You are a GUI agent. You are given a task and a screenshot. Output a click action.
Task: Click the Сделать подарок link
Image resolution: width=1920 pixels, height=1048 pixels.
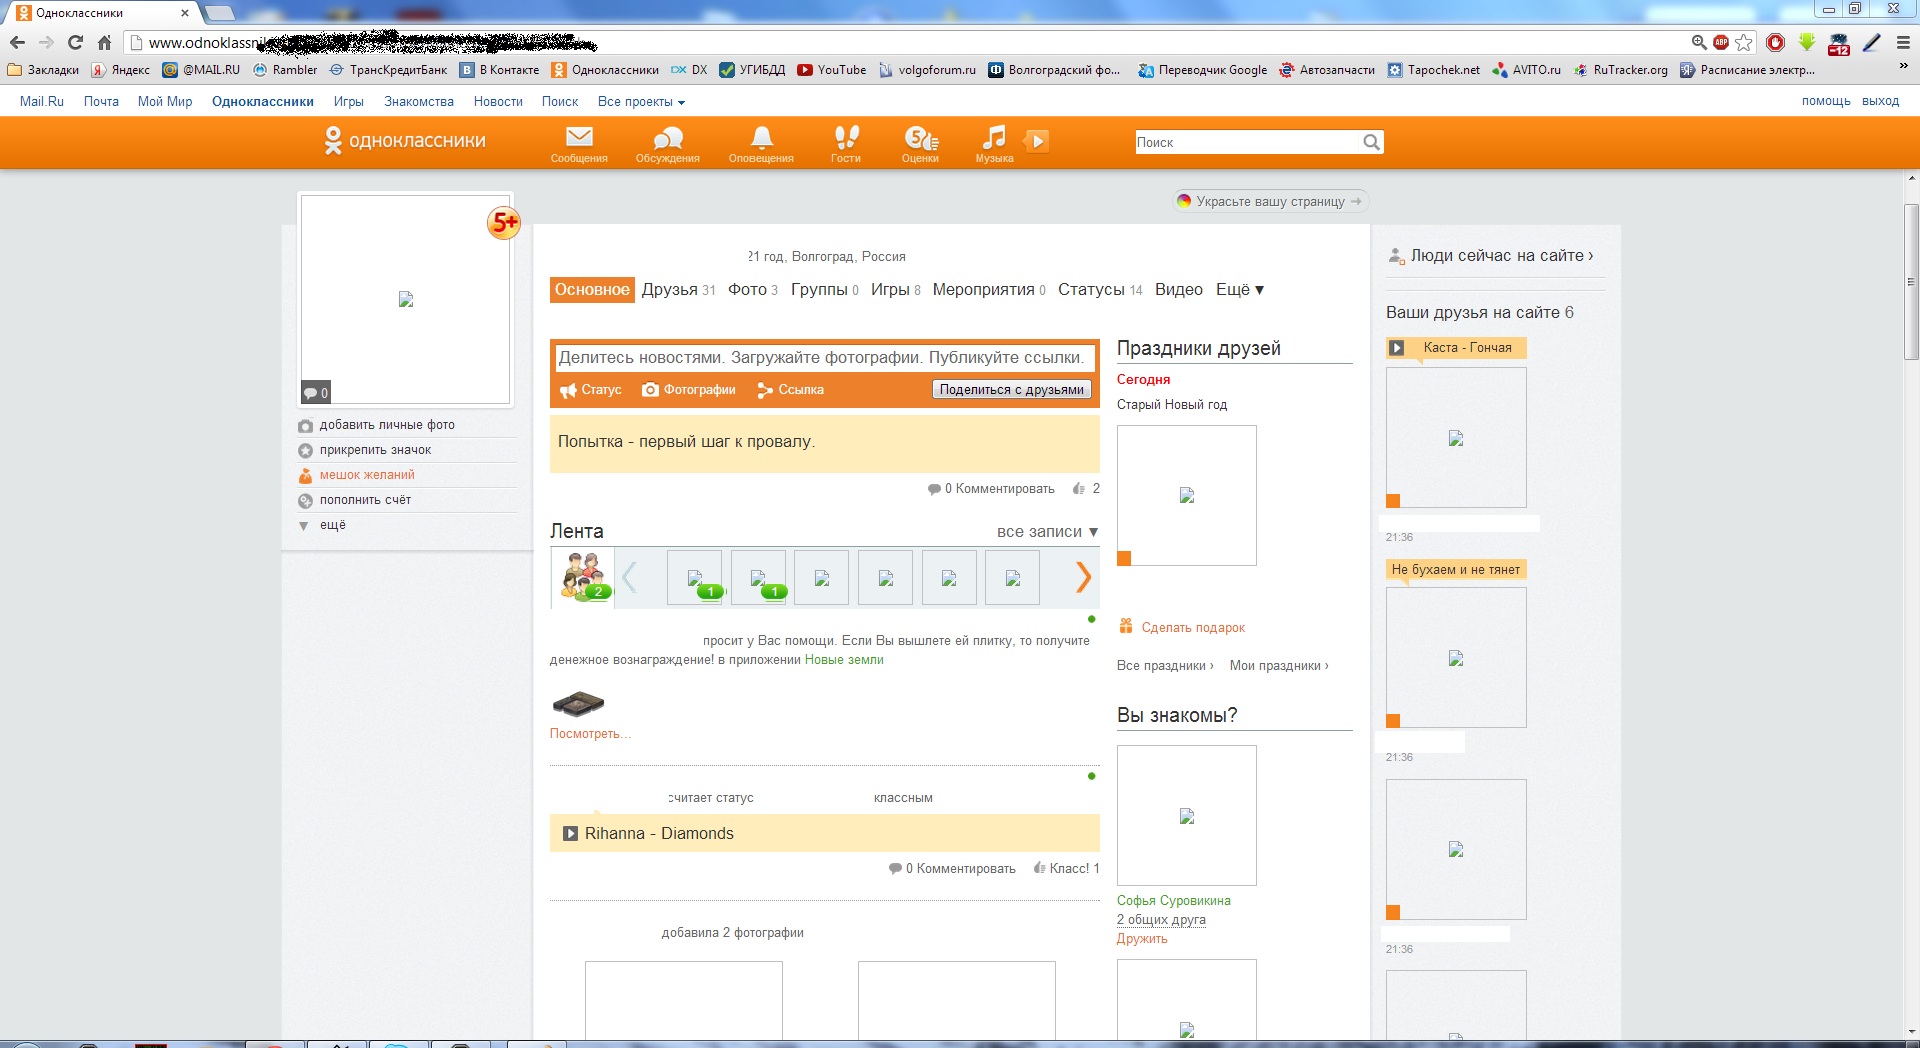point(1192,627)
